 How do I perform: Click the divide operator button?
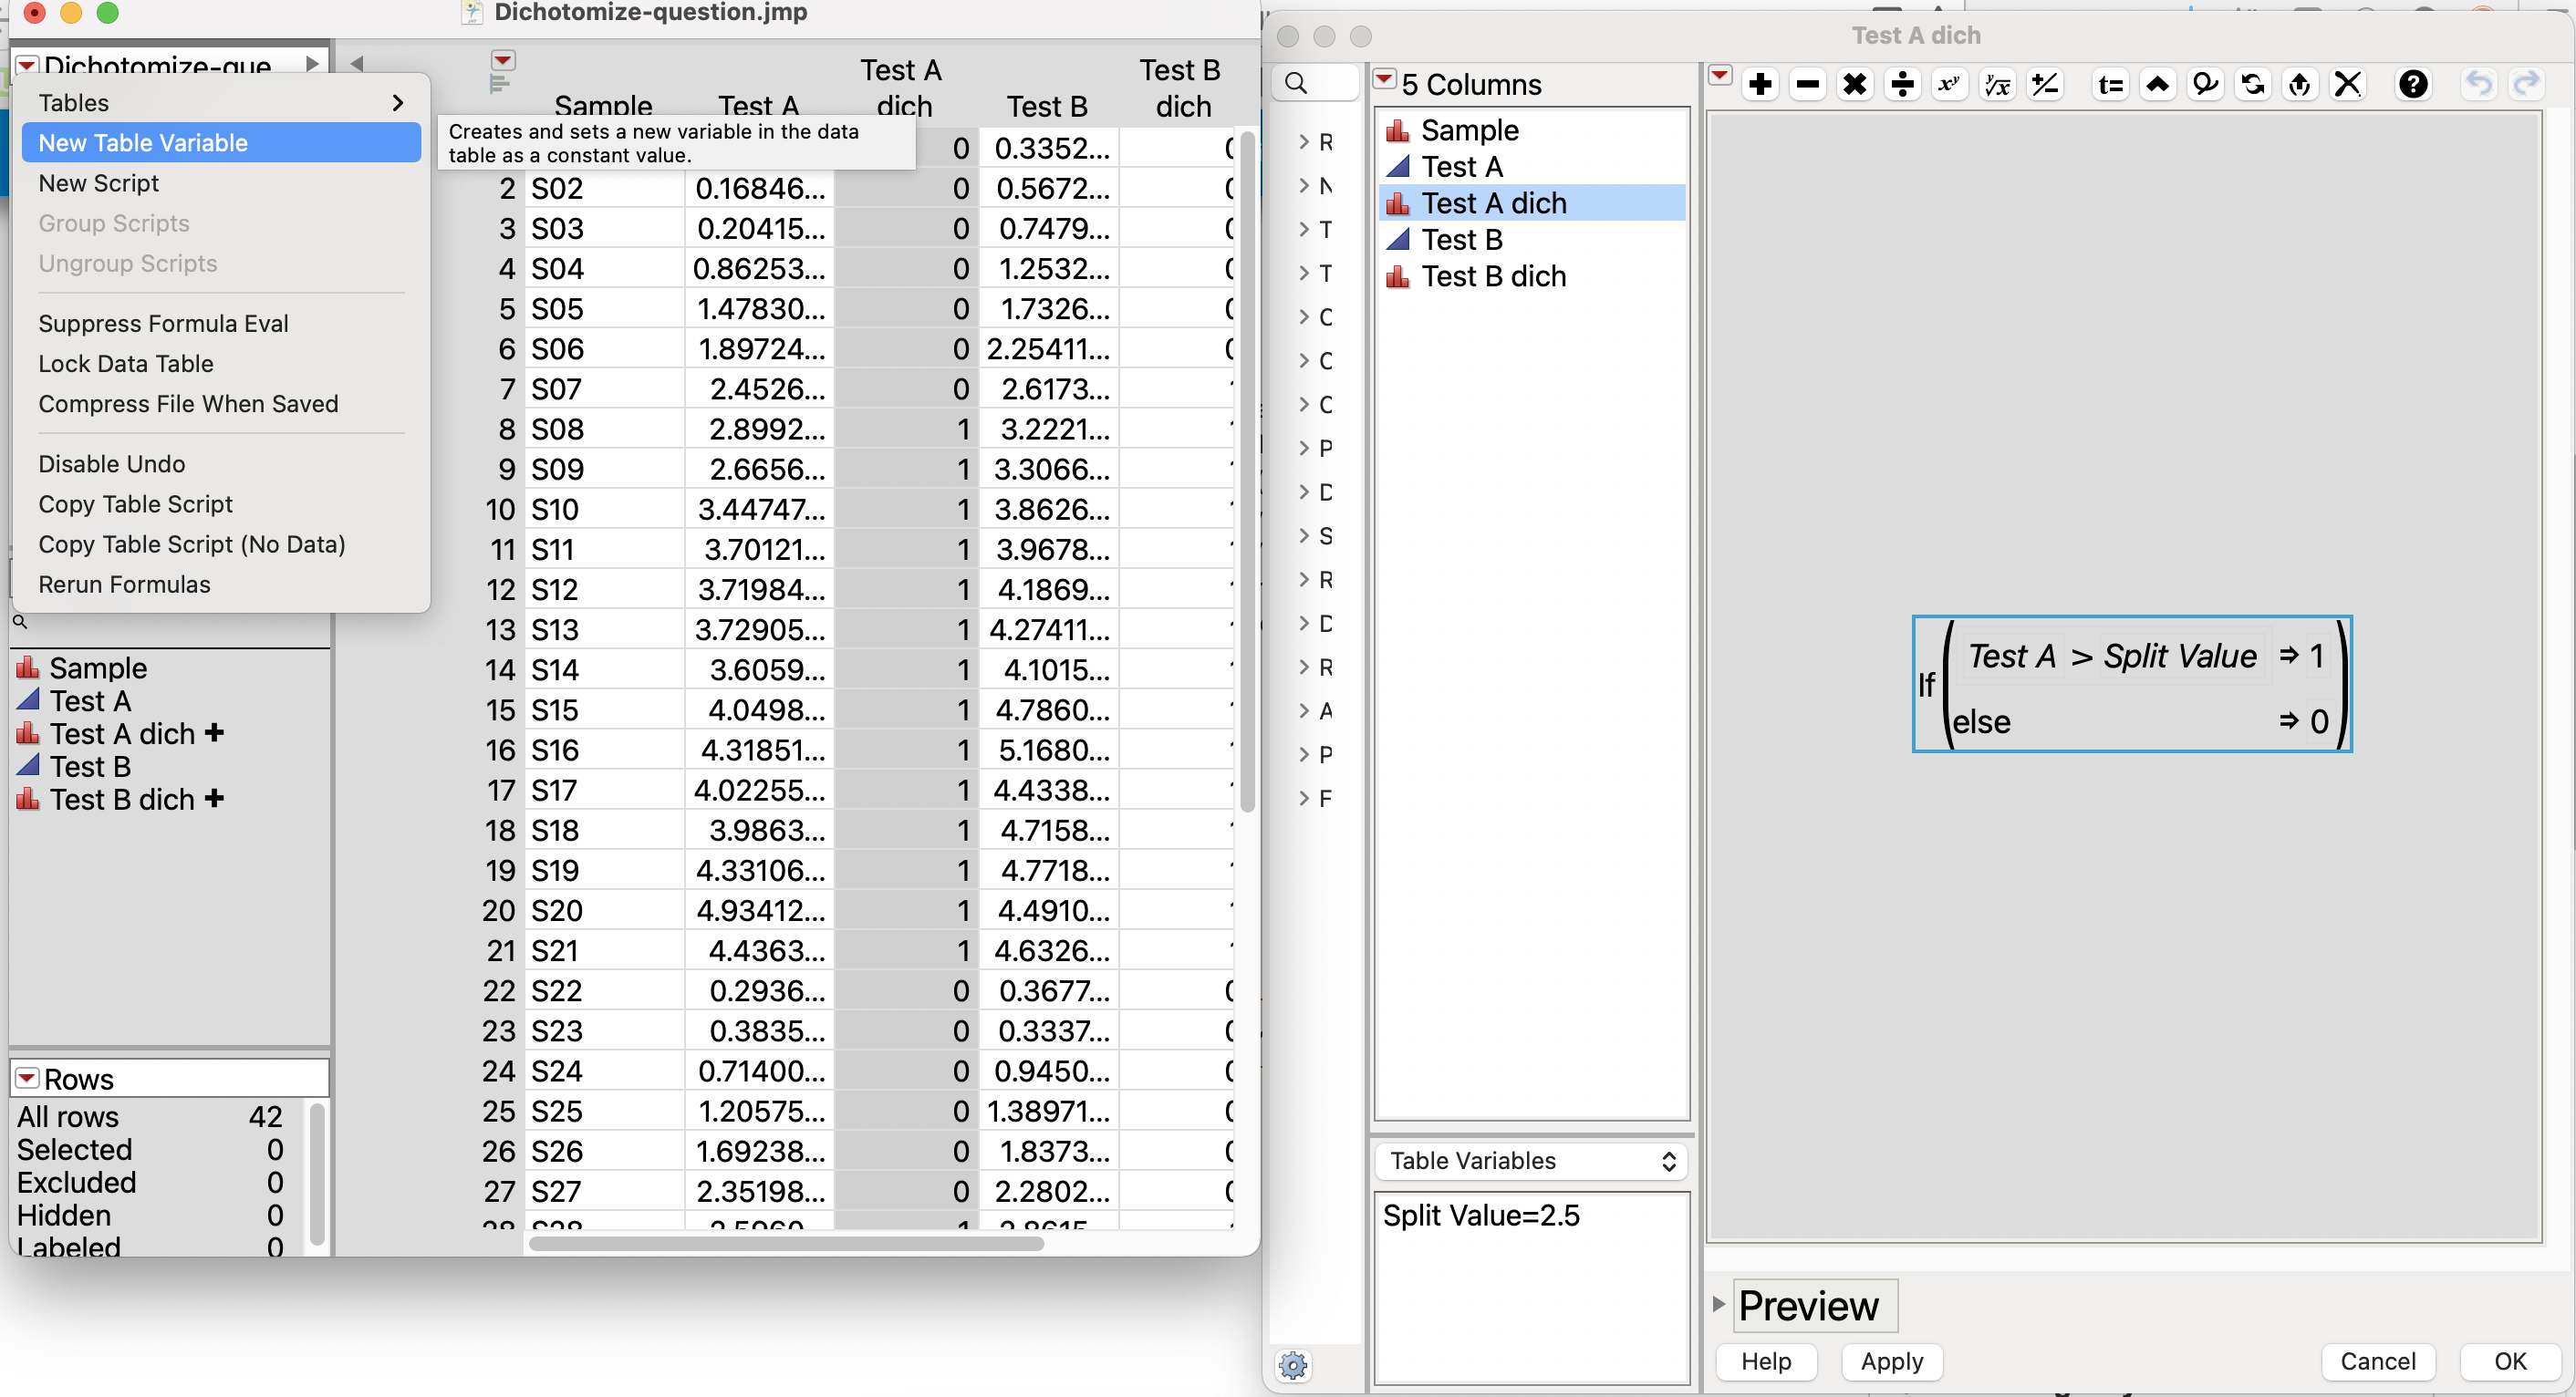pos(1902,84)
